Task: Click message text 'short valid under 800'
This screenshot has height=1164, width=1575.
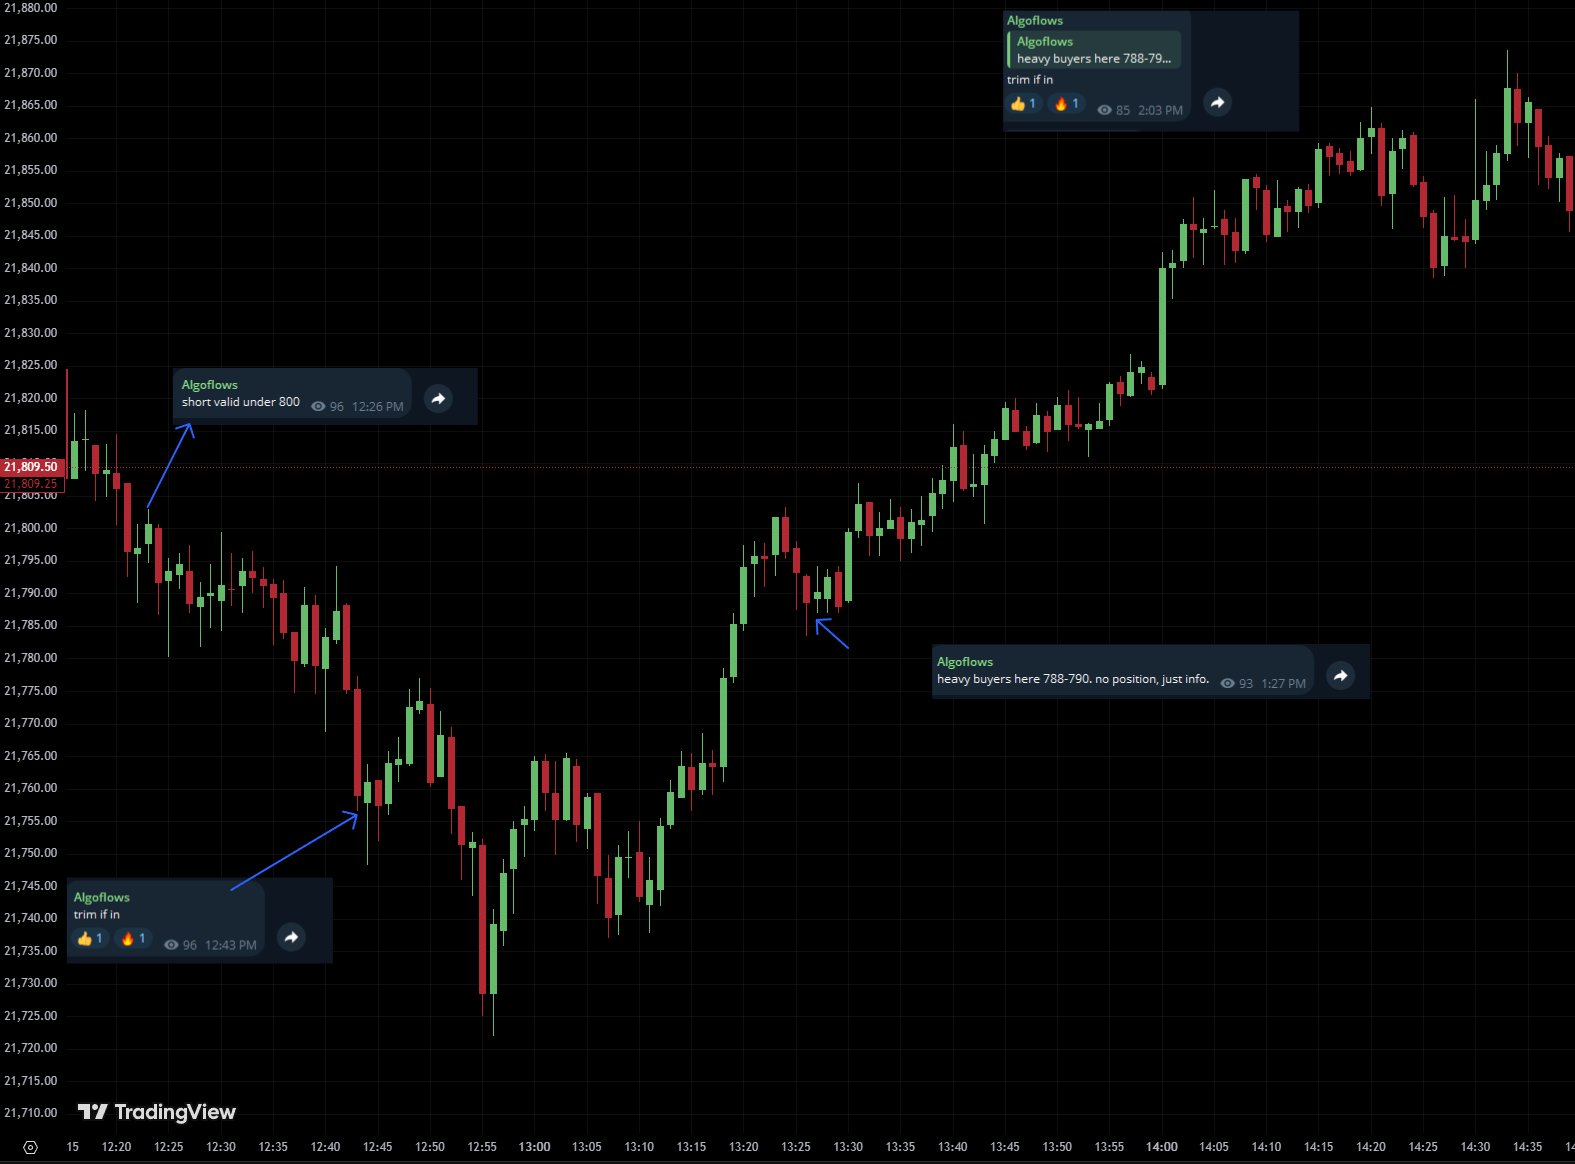Action: pyautogui.click(x=240, y=402)
